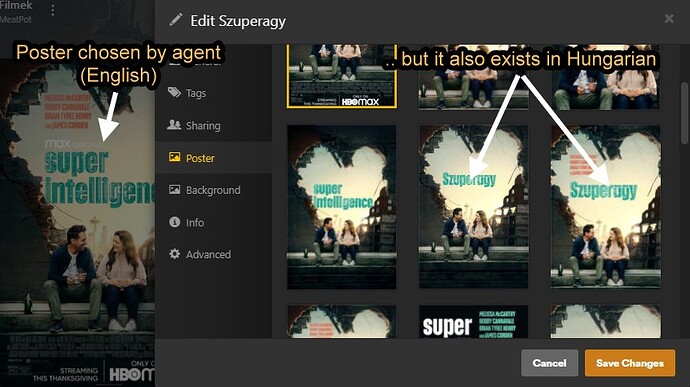Select the textless poster in the top row's middle column
The width and height of the screenshot is (690, 387).
tap(473, 77)
